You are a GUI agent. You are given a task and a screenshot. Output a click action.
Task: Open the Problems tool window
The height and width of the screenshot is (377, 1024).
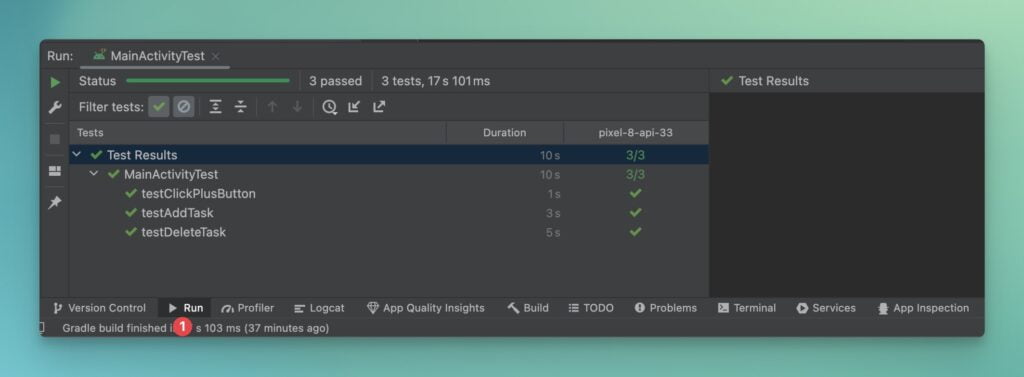tap(665, 308)
